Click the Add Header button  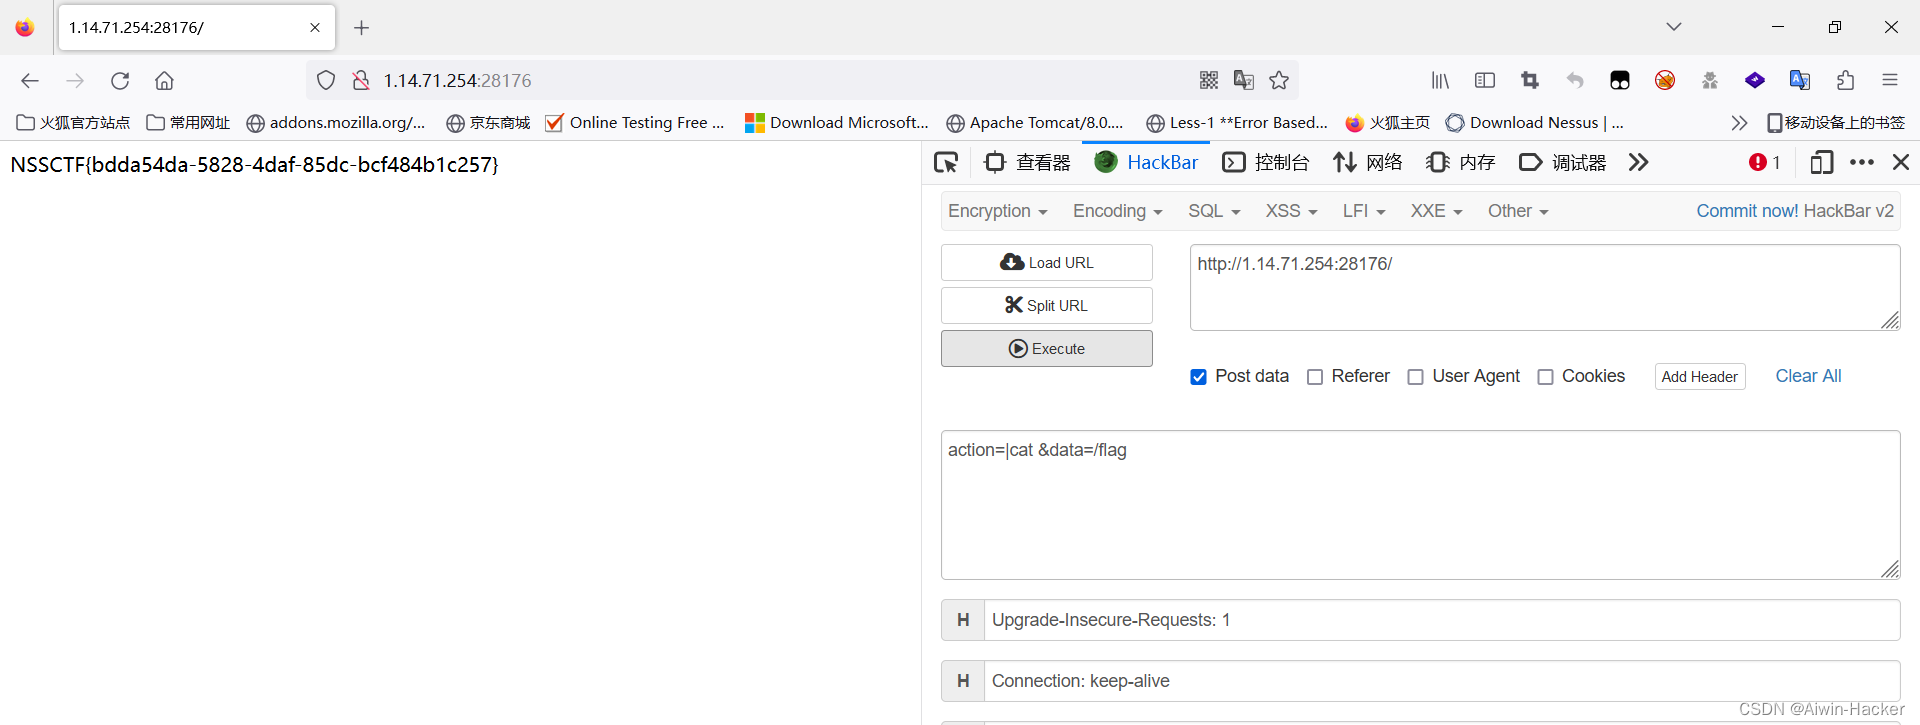tap(1700, 377)
